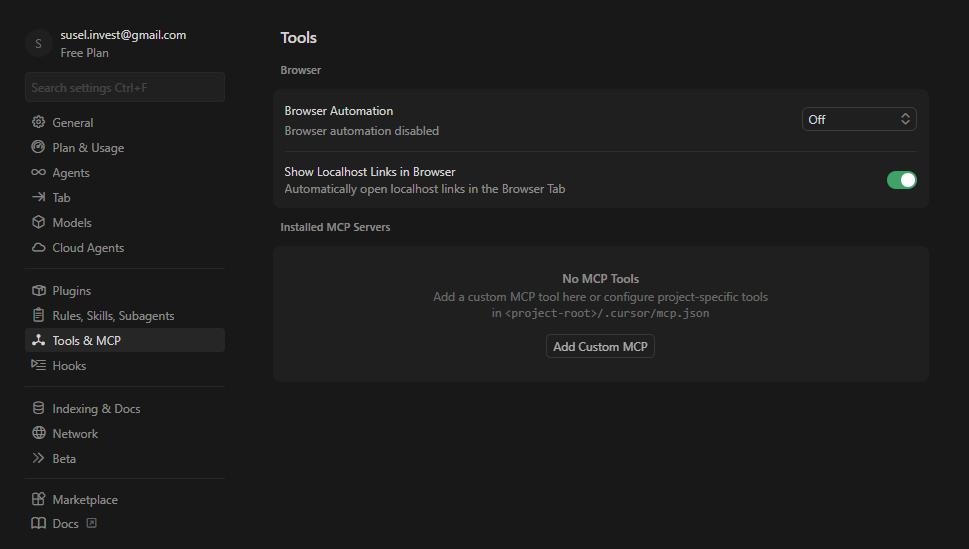Disable Show Localhost Links in Browser toggle
Screen dimensions: 969x549
tap(901, 180)
